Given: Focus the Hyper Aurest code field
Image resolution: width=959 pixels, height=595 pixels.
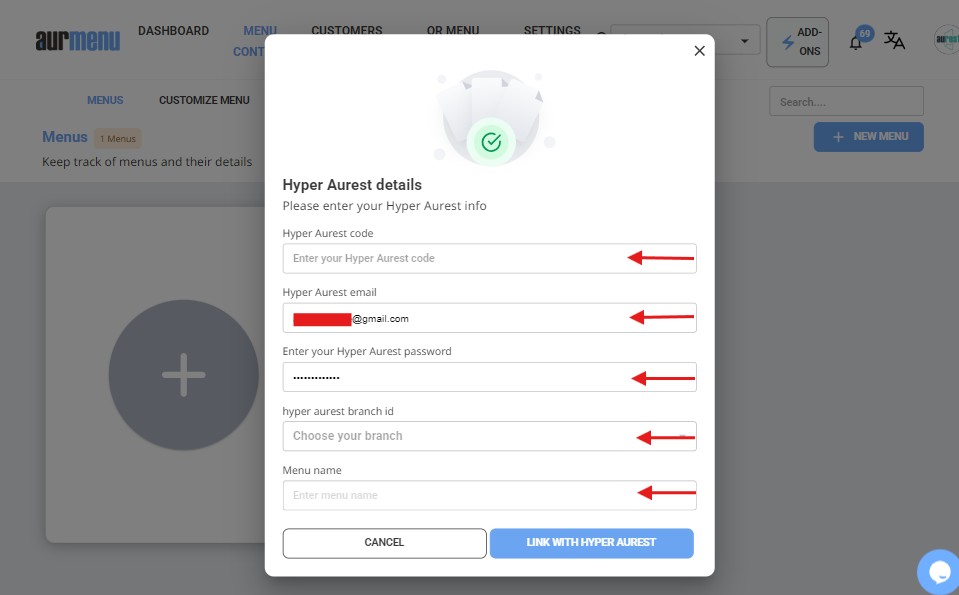Looking at the screenshot, I should pyautogui.click(x=455, y=258).
